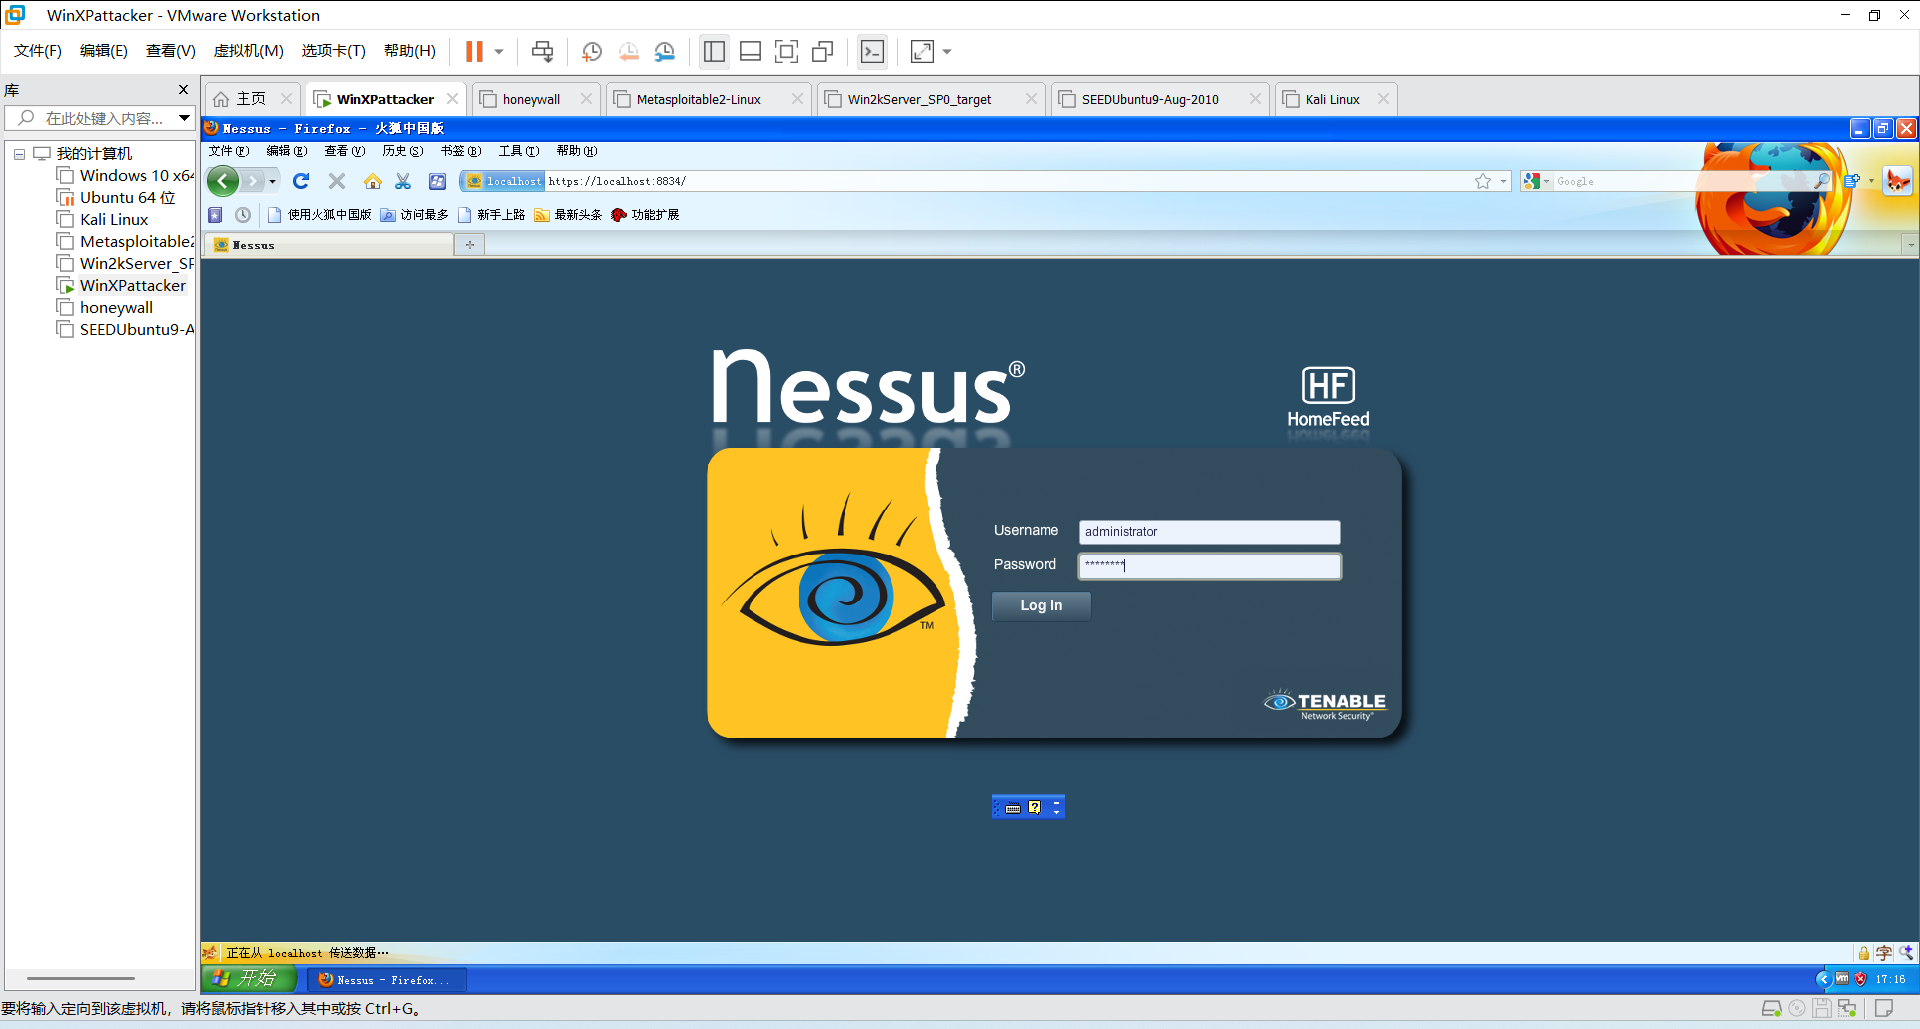
Task: Click the padlock icon in Firefox status bar
Action: click(1864, 953)
